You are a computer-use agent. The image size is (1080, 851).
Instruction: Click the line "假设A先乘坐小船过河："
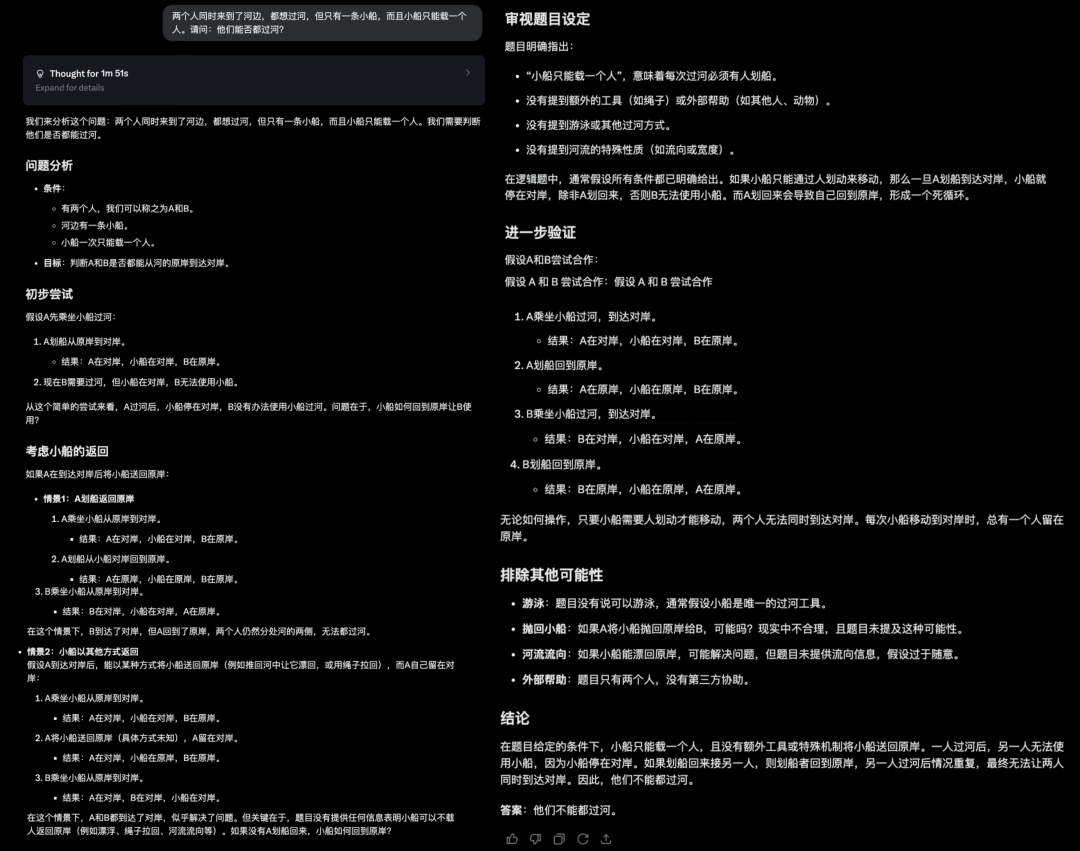pyautogui.click(x=71, y=317)
